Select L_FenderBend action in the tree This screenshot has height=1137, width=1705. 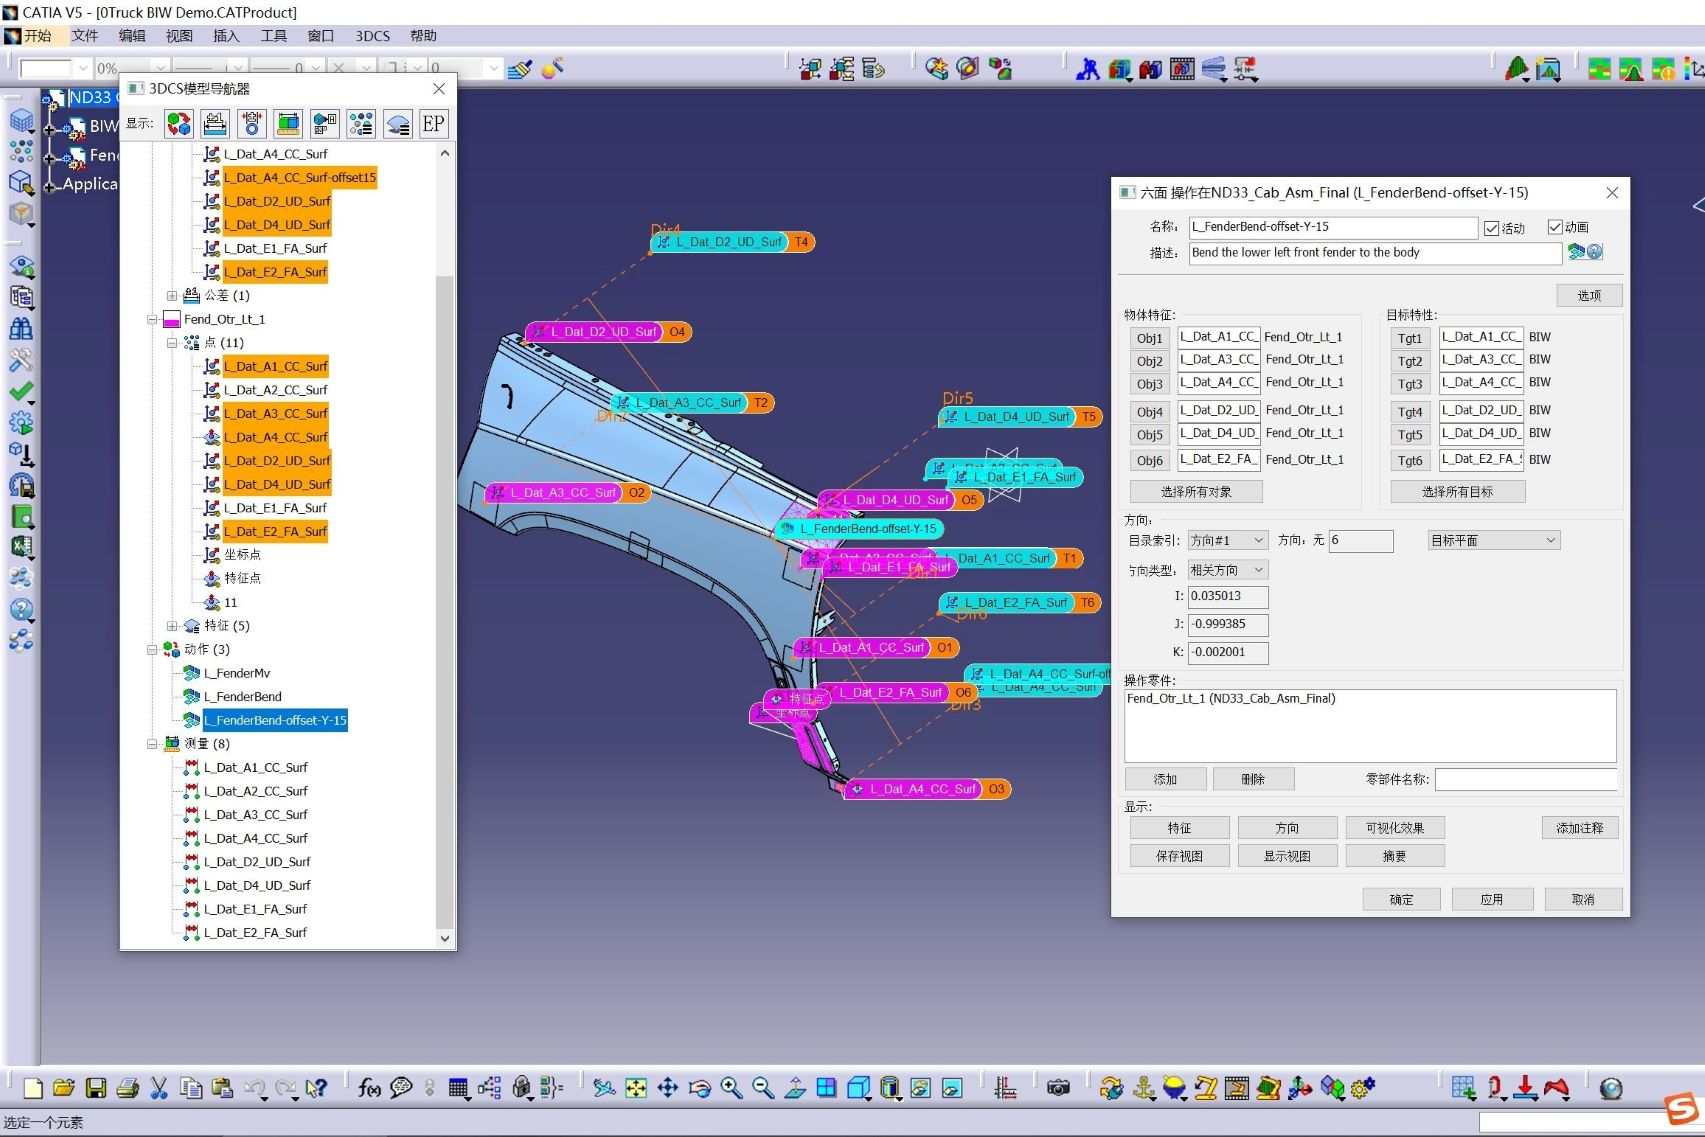point(243,697)
